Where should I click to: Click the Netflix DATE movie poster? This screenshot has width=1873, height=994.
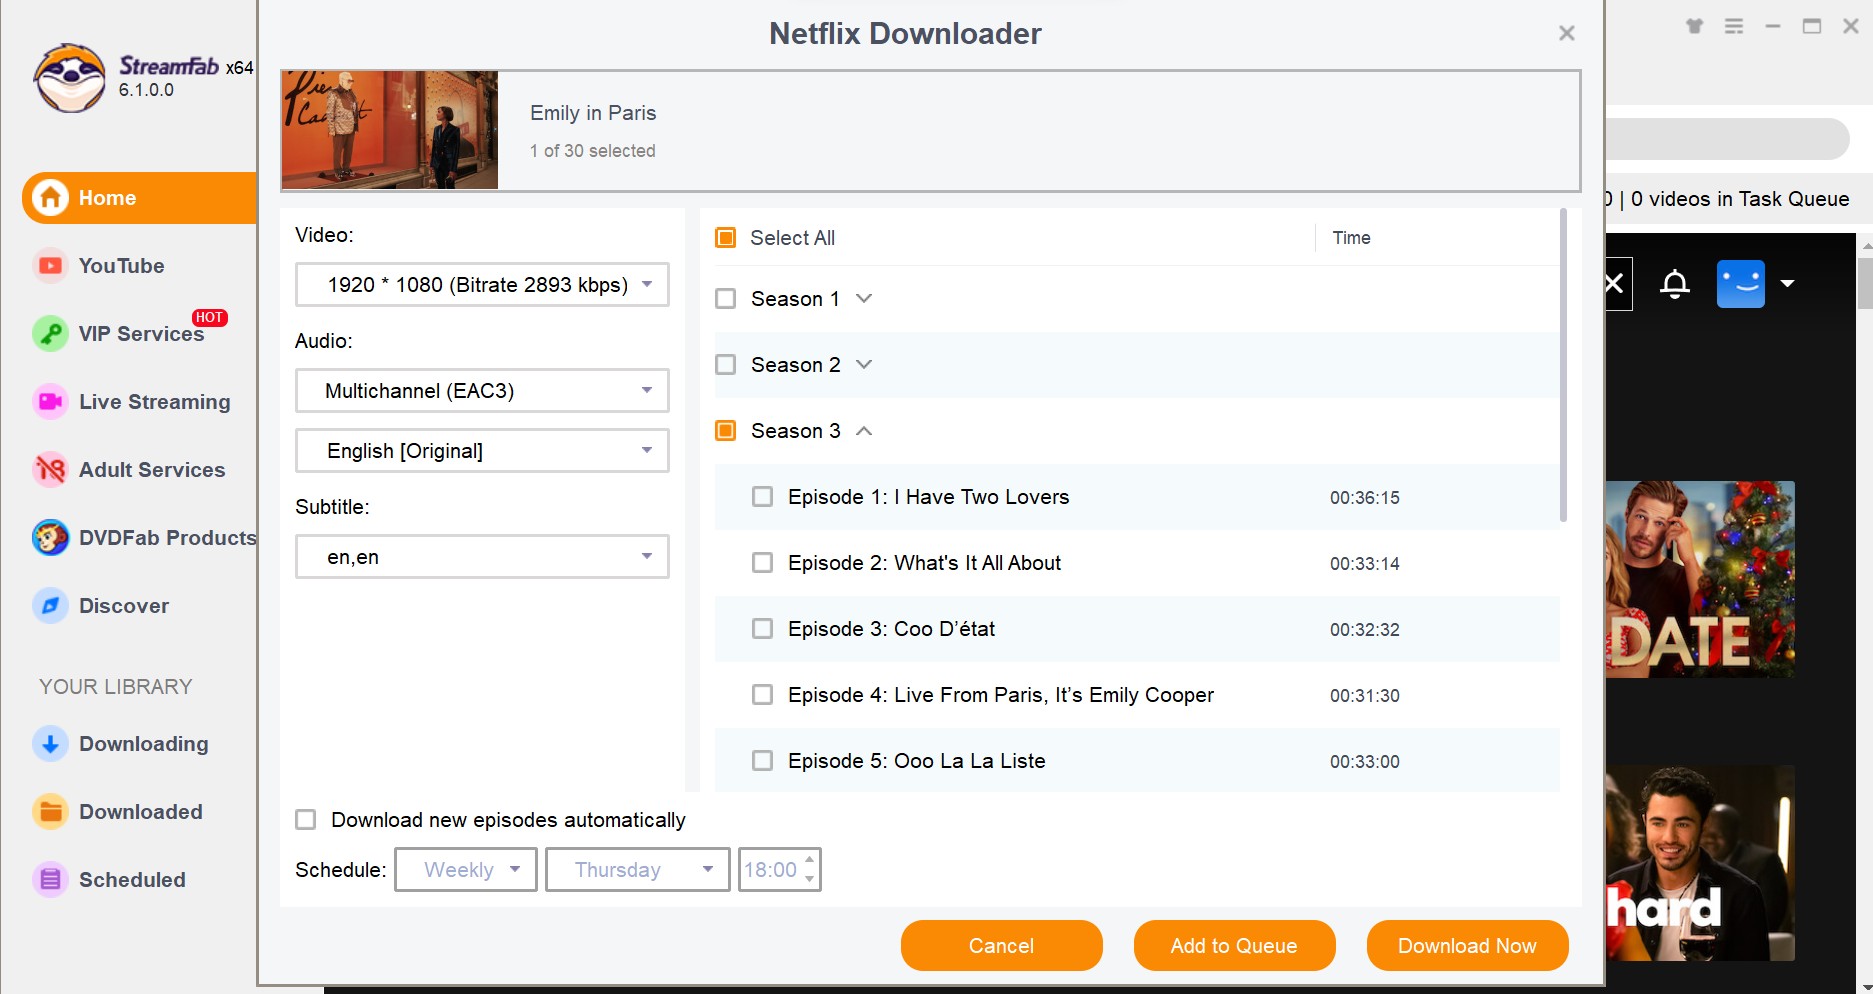pos(1700,579)
